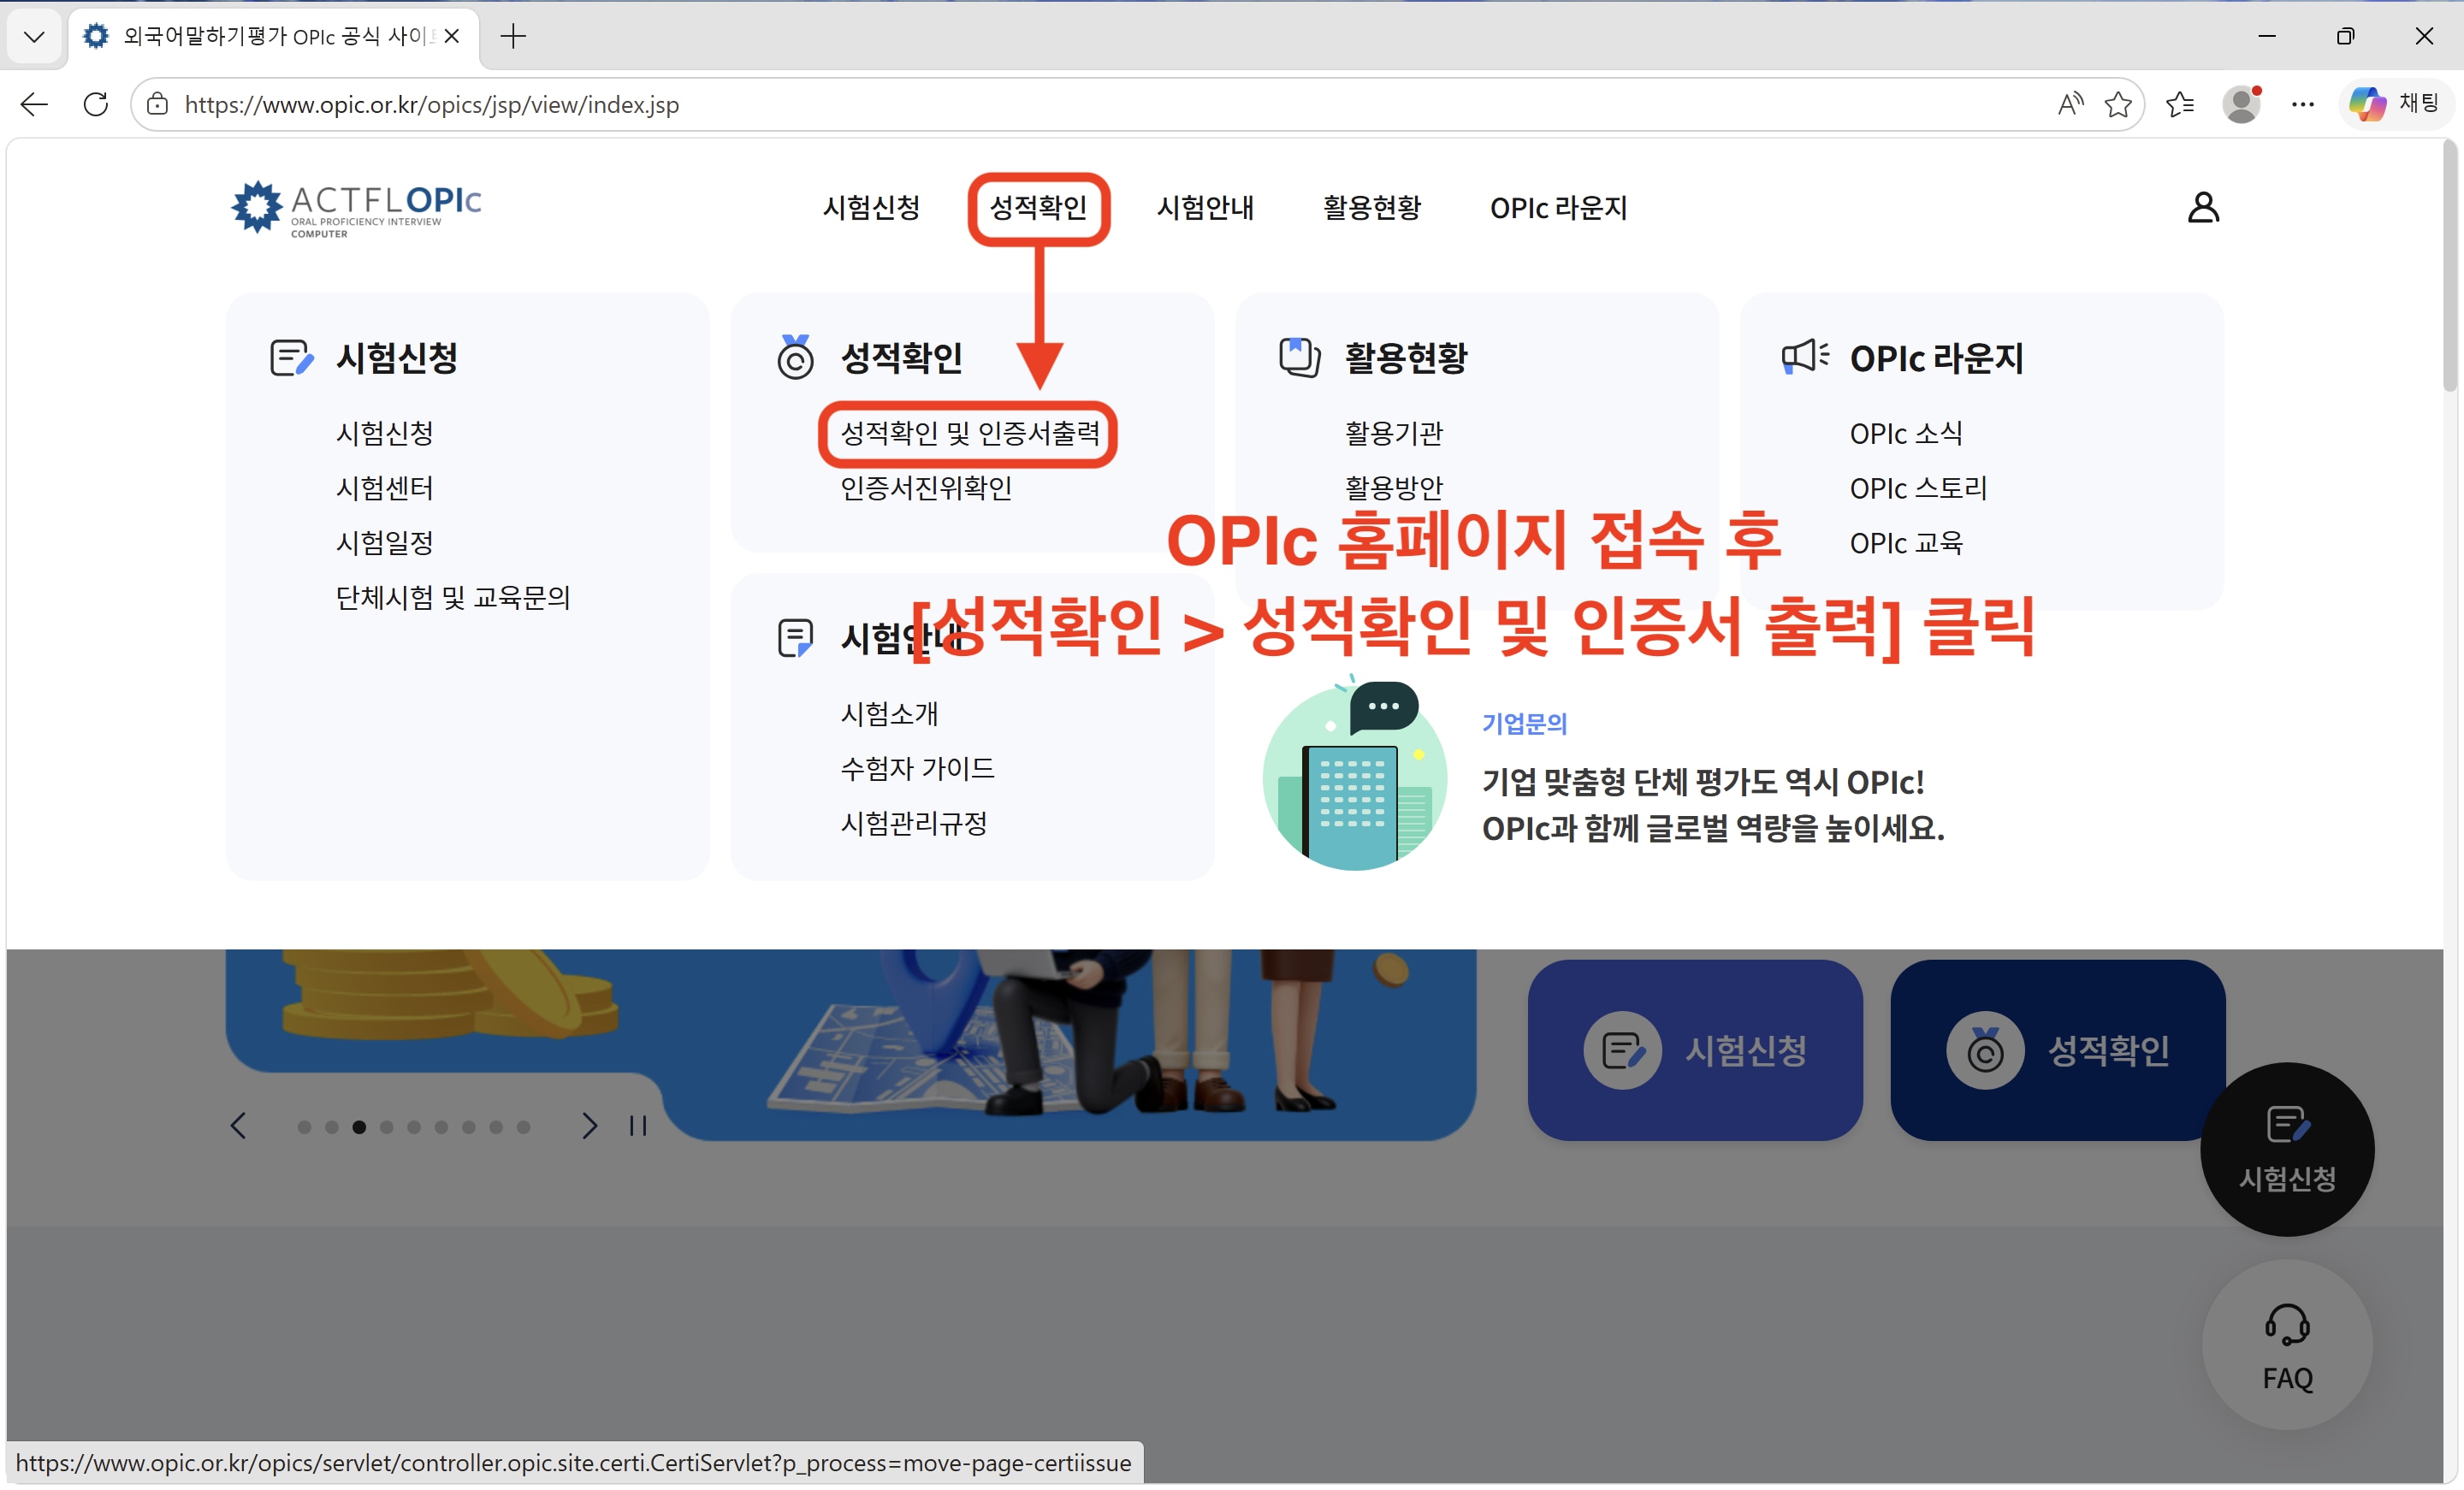The height and width of the screenshot is (1490, 2464).
Task: Click the ACTFL OPIc logo
Action: click(x=356, y=208)
